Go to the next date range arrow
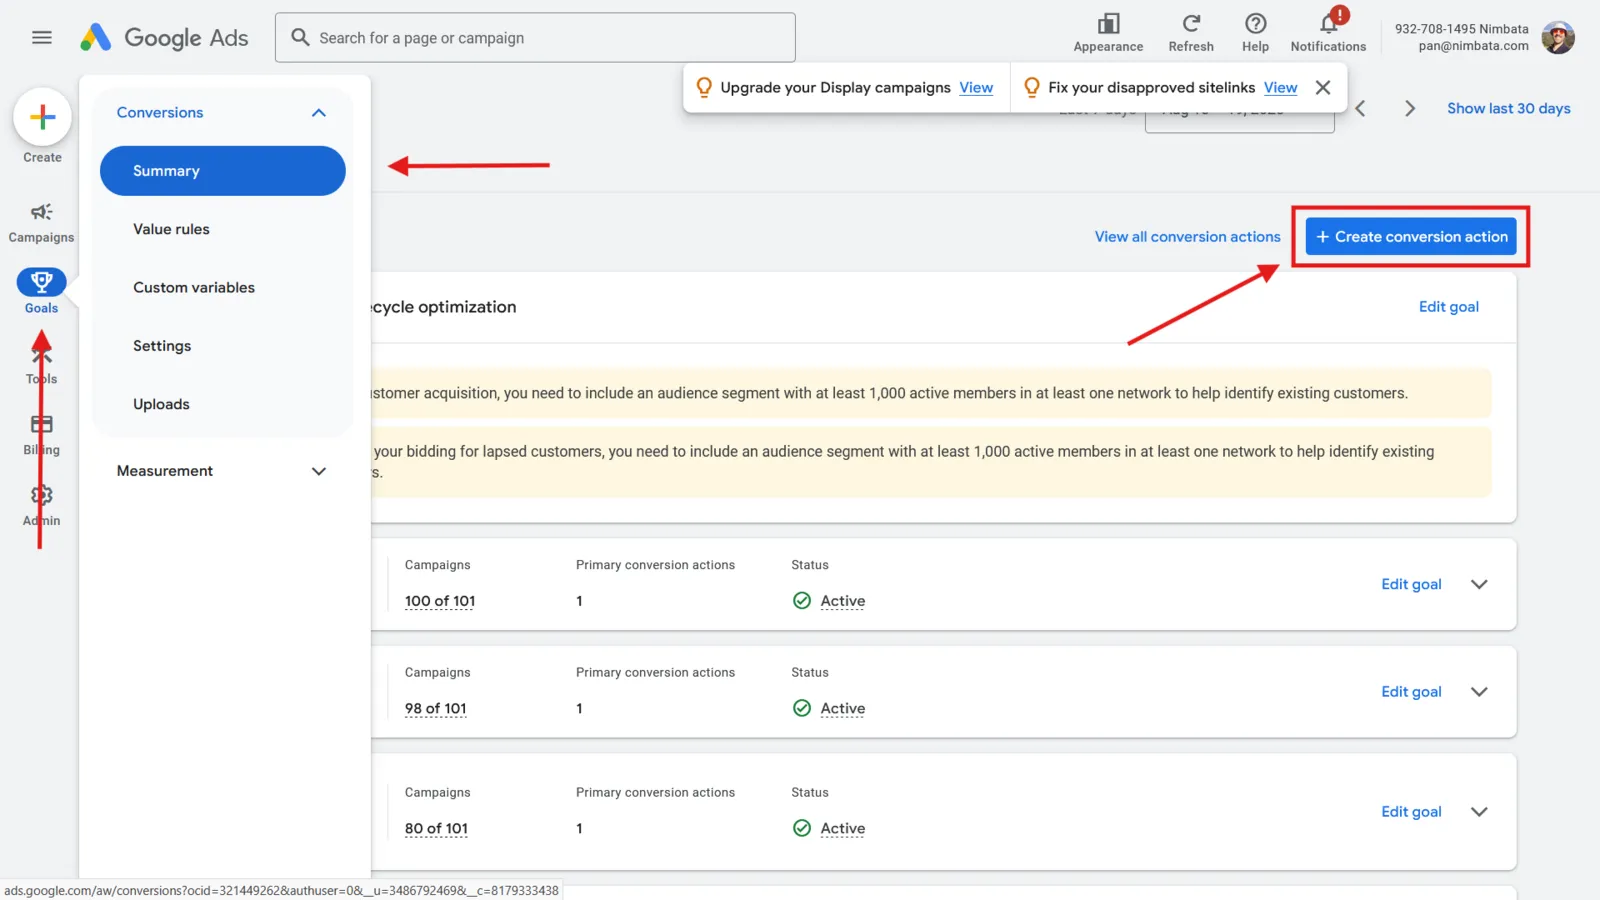 [1409, 108]
